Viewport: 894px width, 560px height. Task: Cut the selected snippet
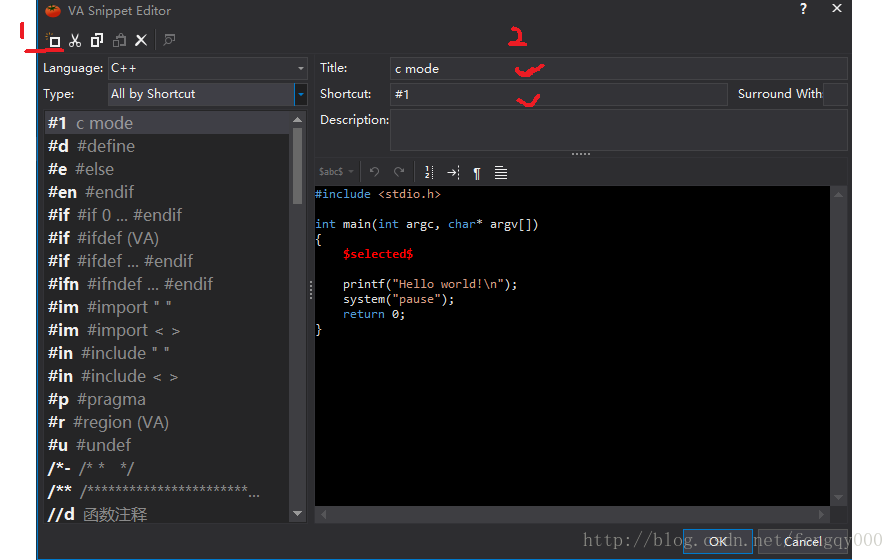pyautogui.click(x=75, y=40)
